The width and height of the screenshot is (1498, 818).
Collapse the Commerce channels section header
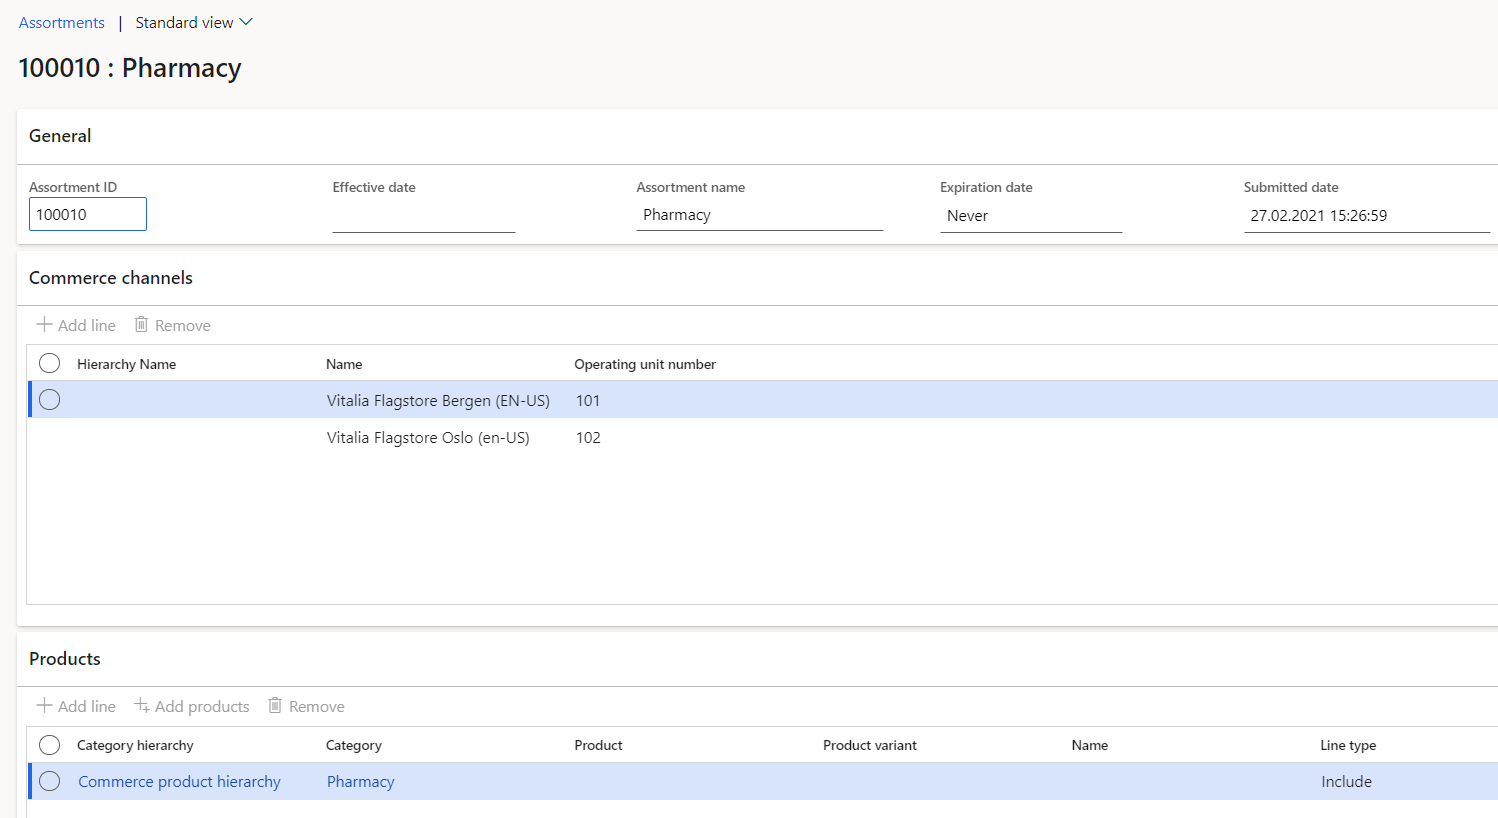click(111, 278)
